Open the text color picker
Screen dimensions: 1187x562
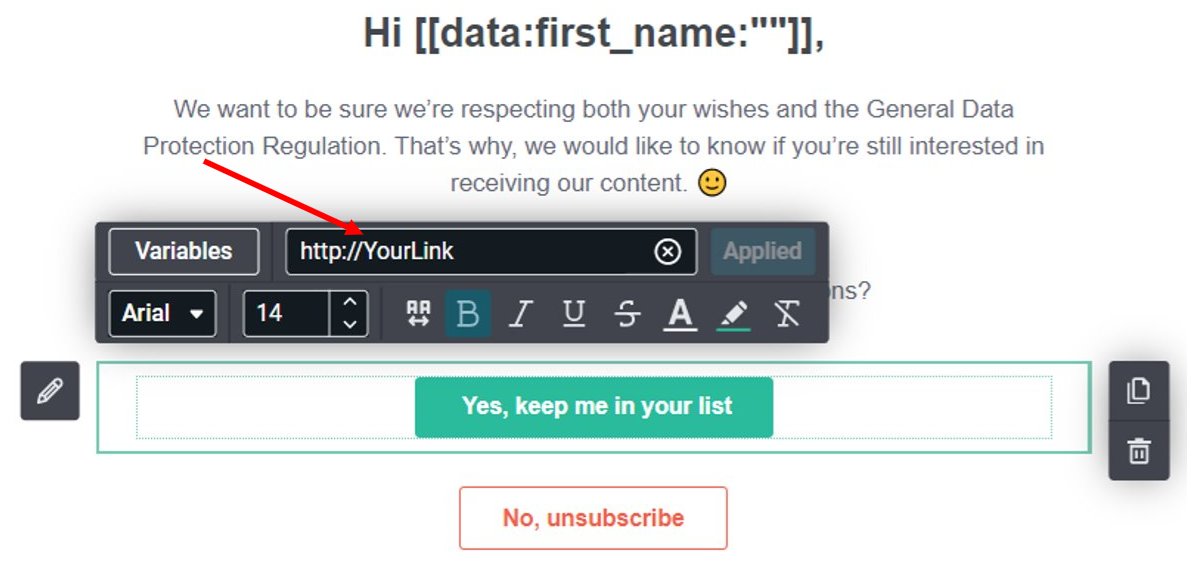pyautogui.click(x=681, y=313)
